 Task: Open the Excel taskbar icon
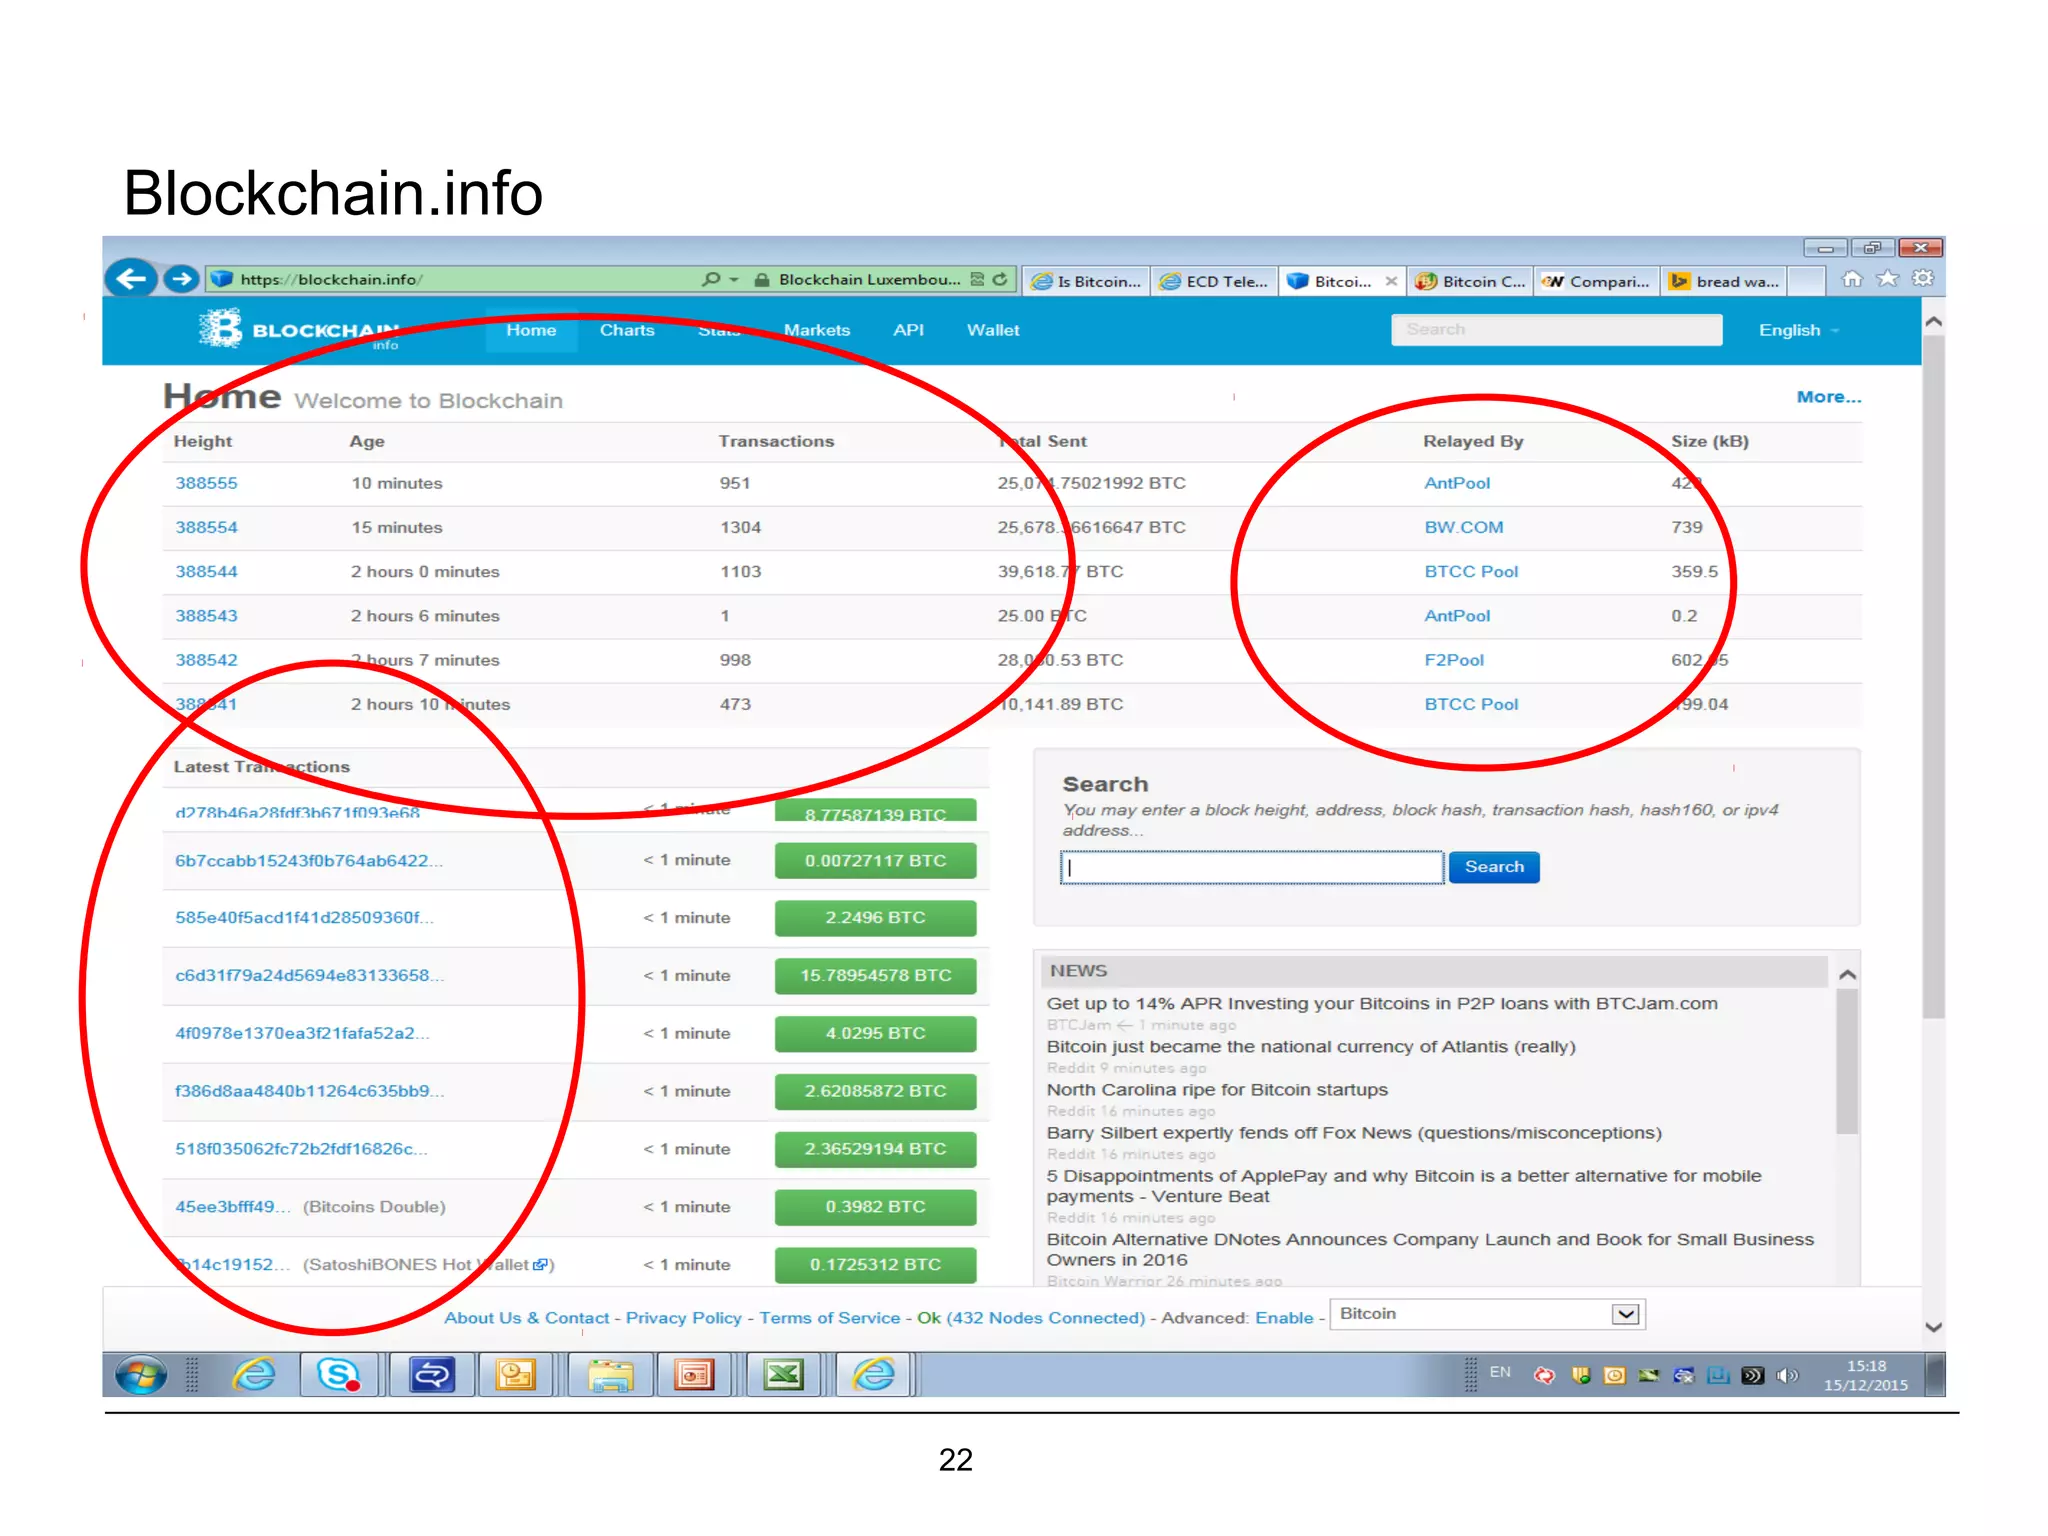[x=783, y=1375]
